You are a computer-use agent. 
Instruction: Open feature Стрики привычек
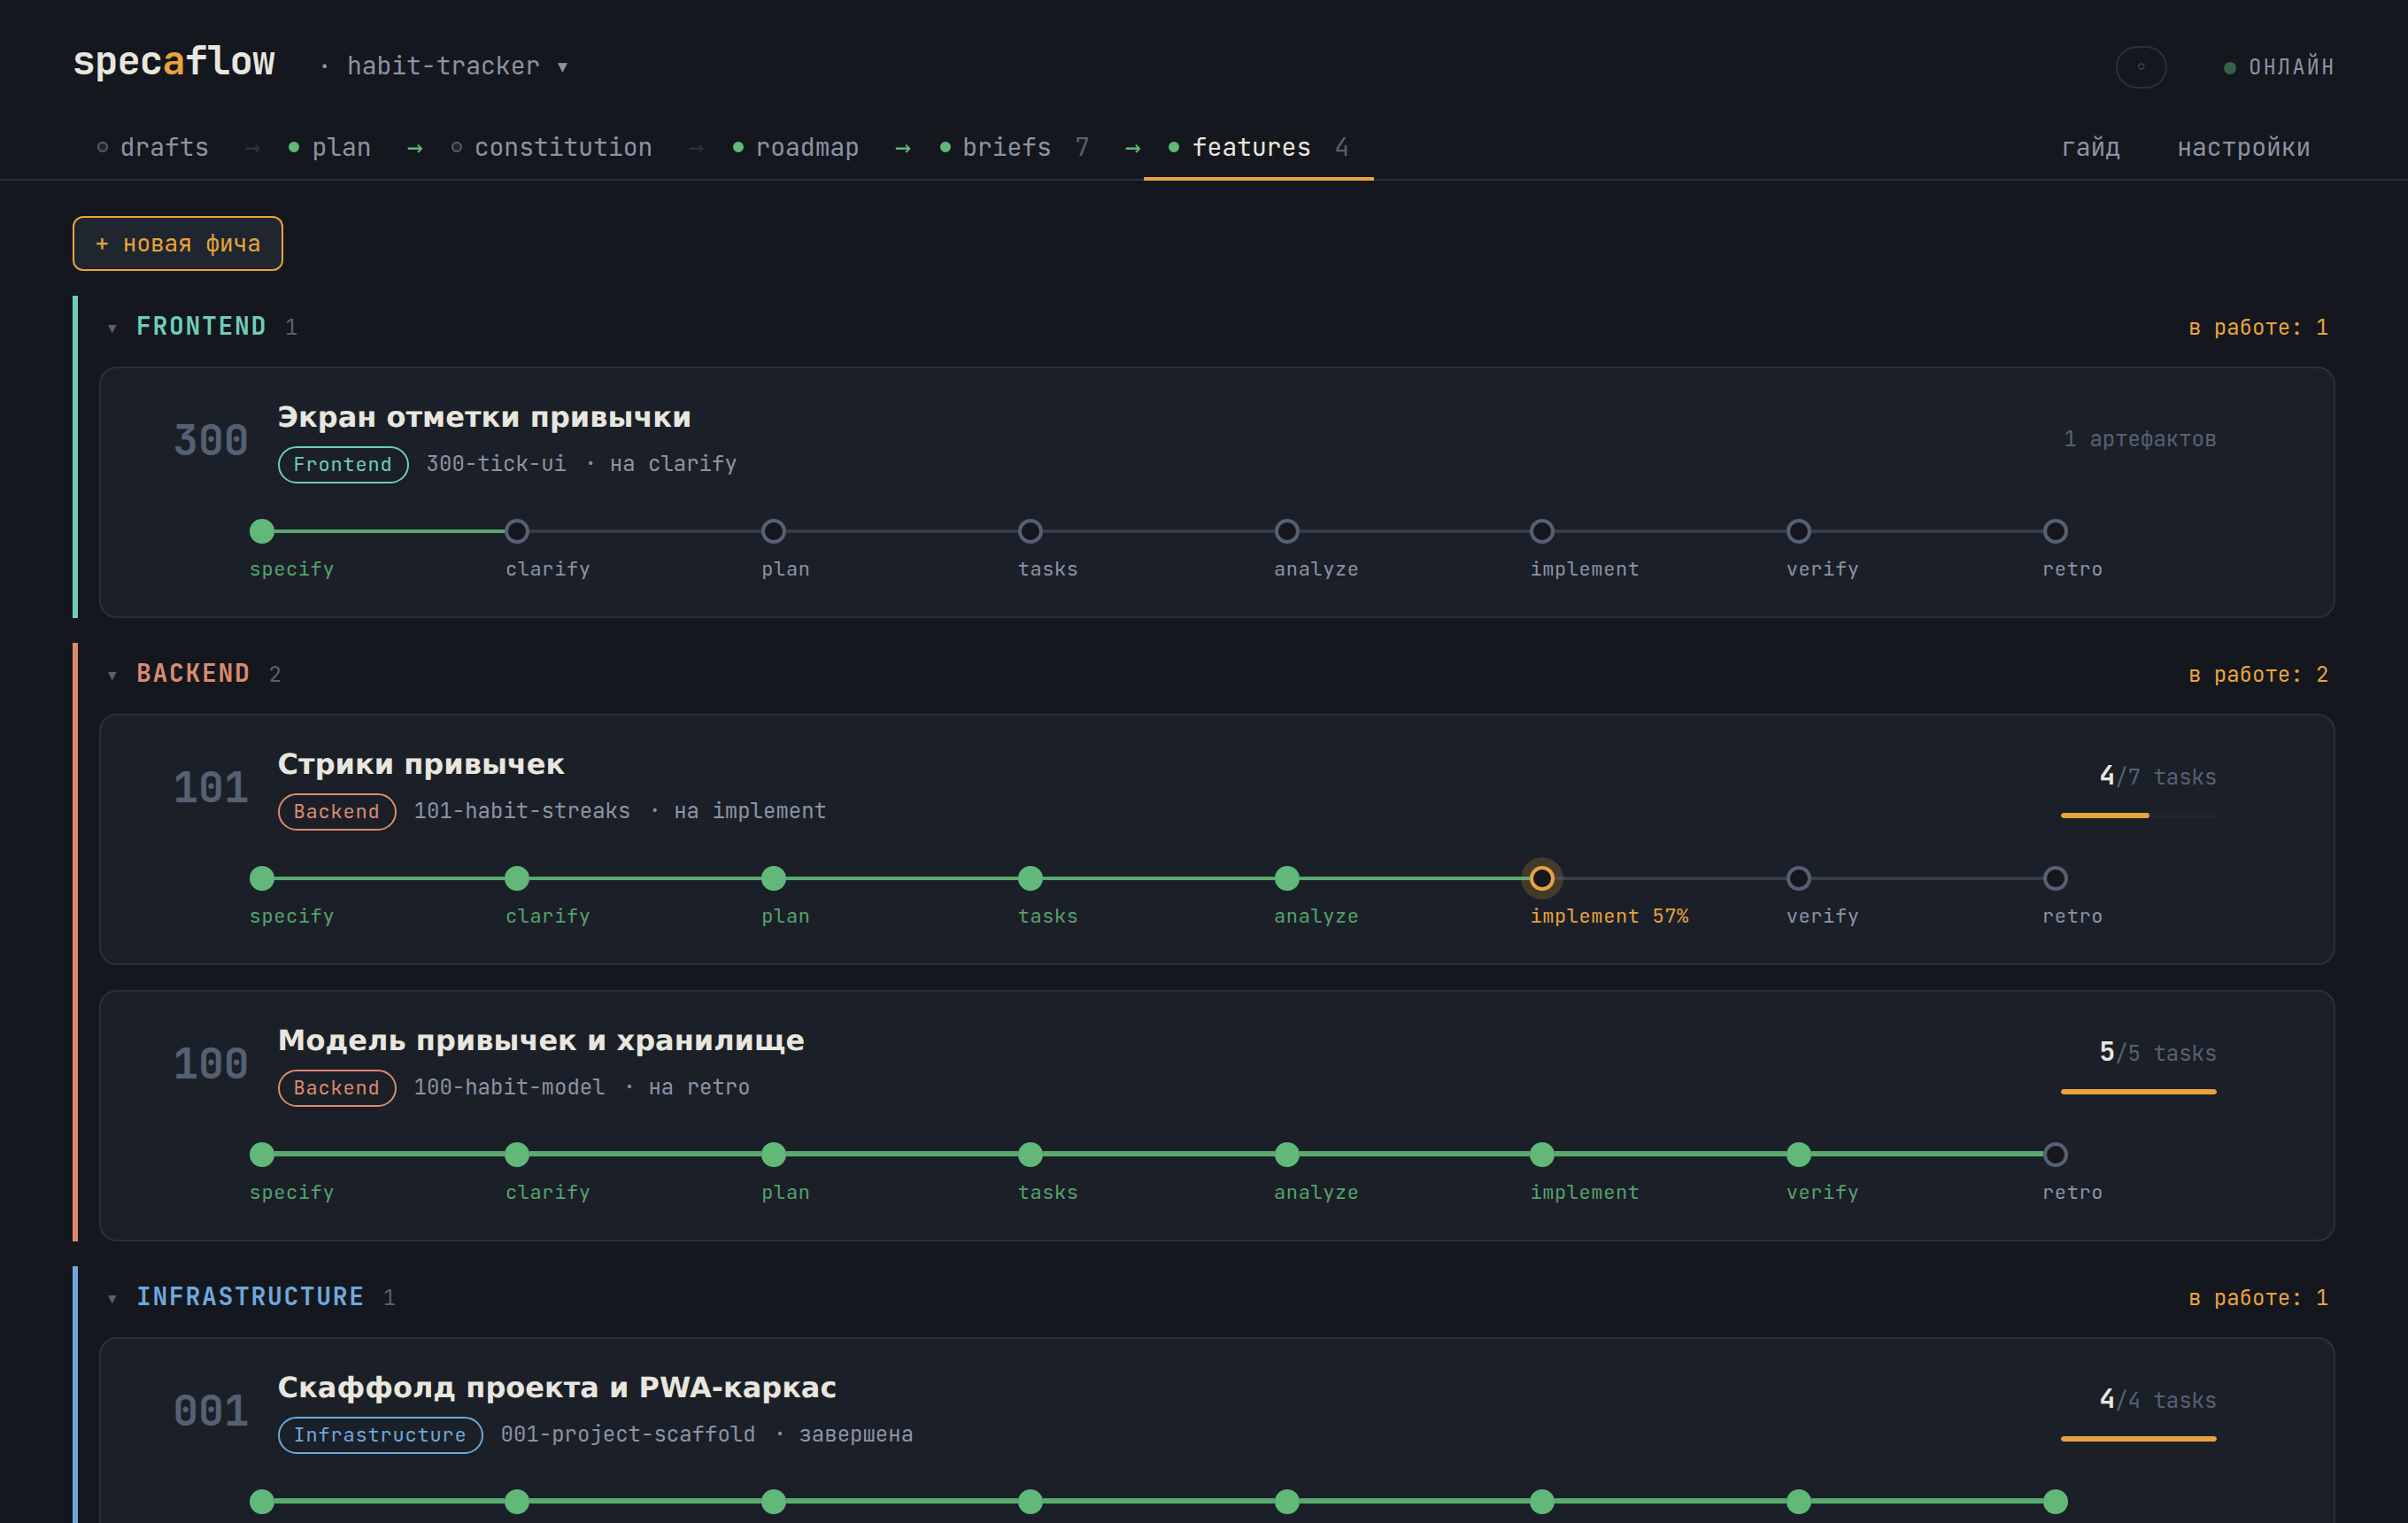pyautogui.click(x=421, y=764)
